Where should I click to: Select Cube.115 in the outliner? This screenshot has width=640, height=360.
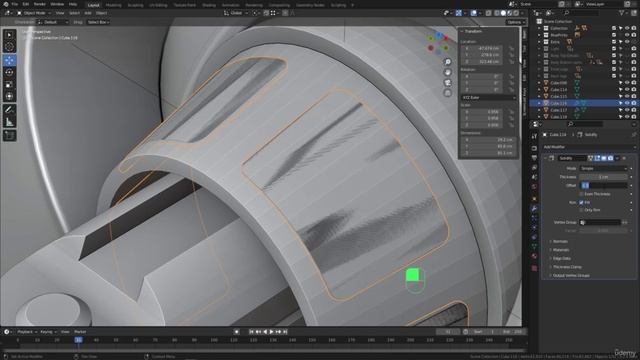558,96
